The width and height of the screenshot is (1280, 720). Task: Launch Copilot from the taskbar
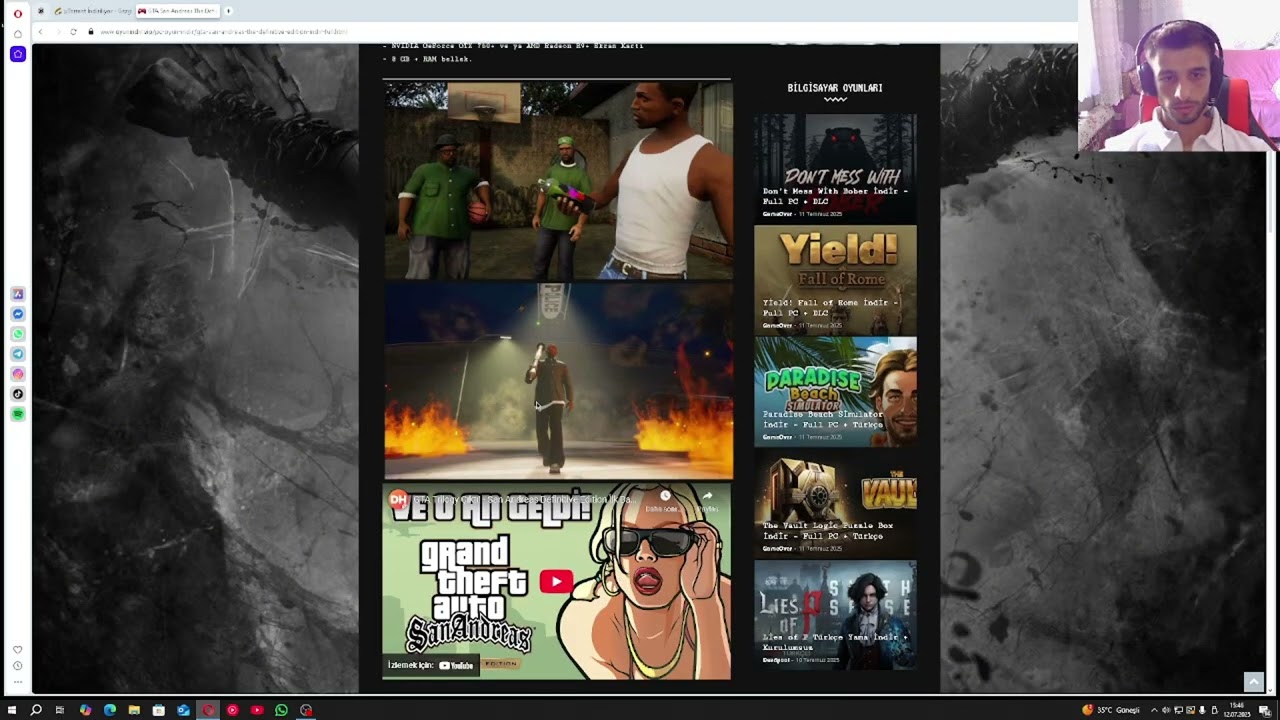coord(85,710)
